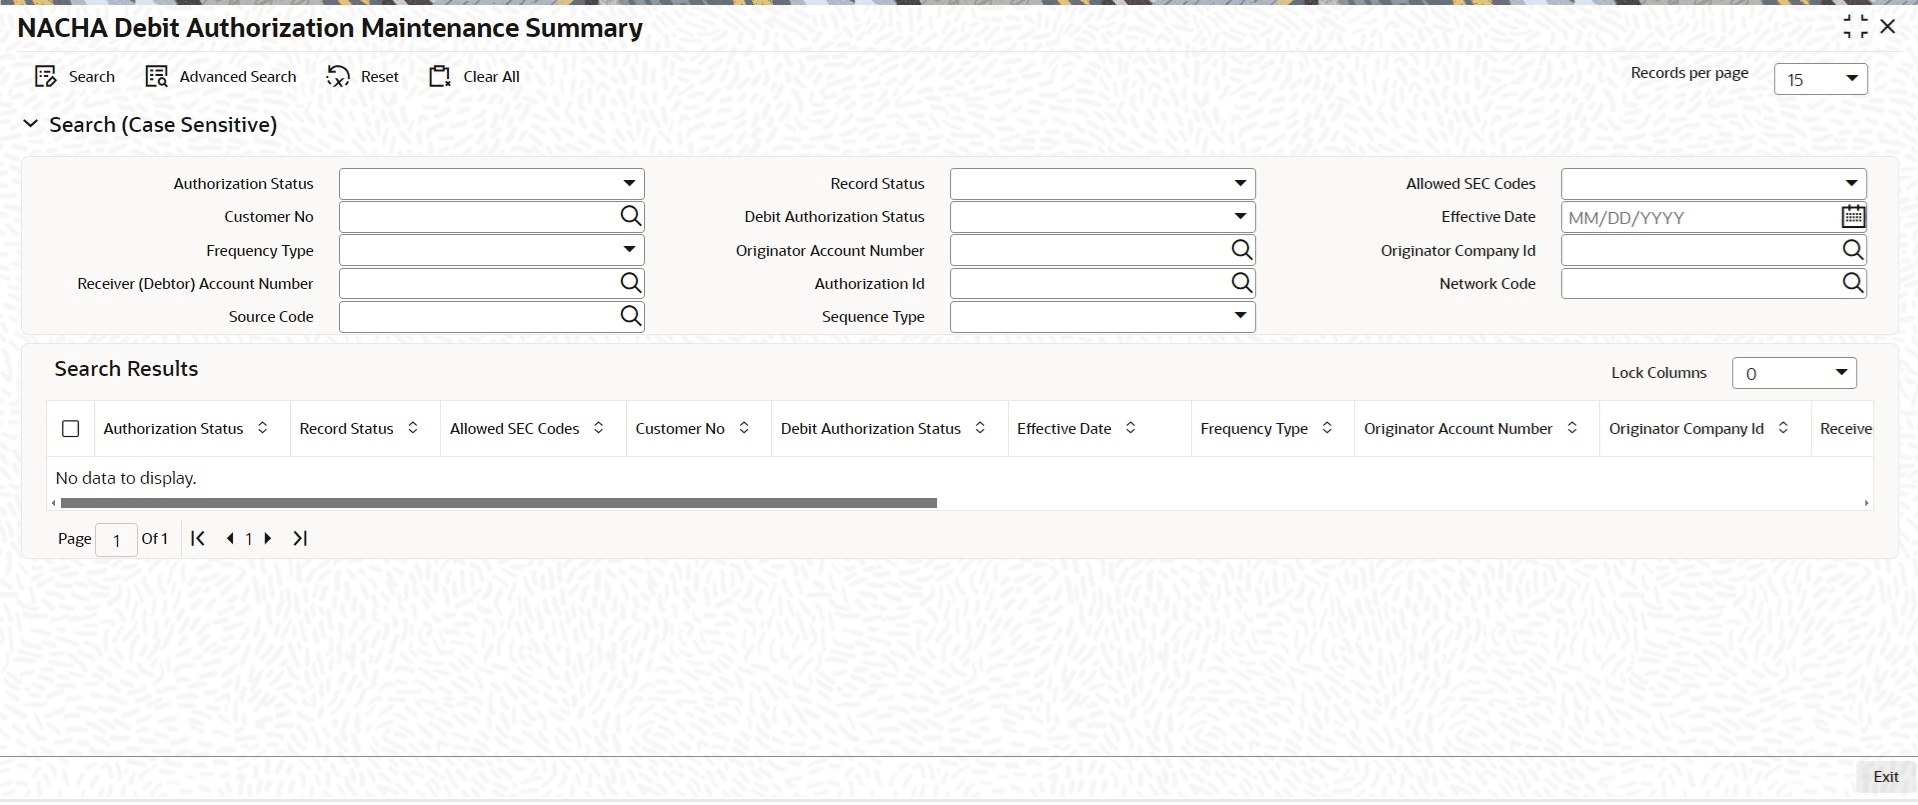
Task: Click the Exit button
Action: click(1886, 777)
